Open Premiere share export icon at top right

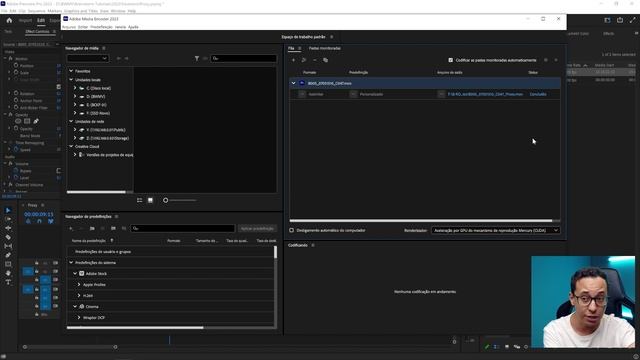point(620,20)
